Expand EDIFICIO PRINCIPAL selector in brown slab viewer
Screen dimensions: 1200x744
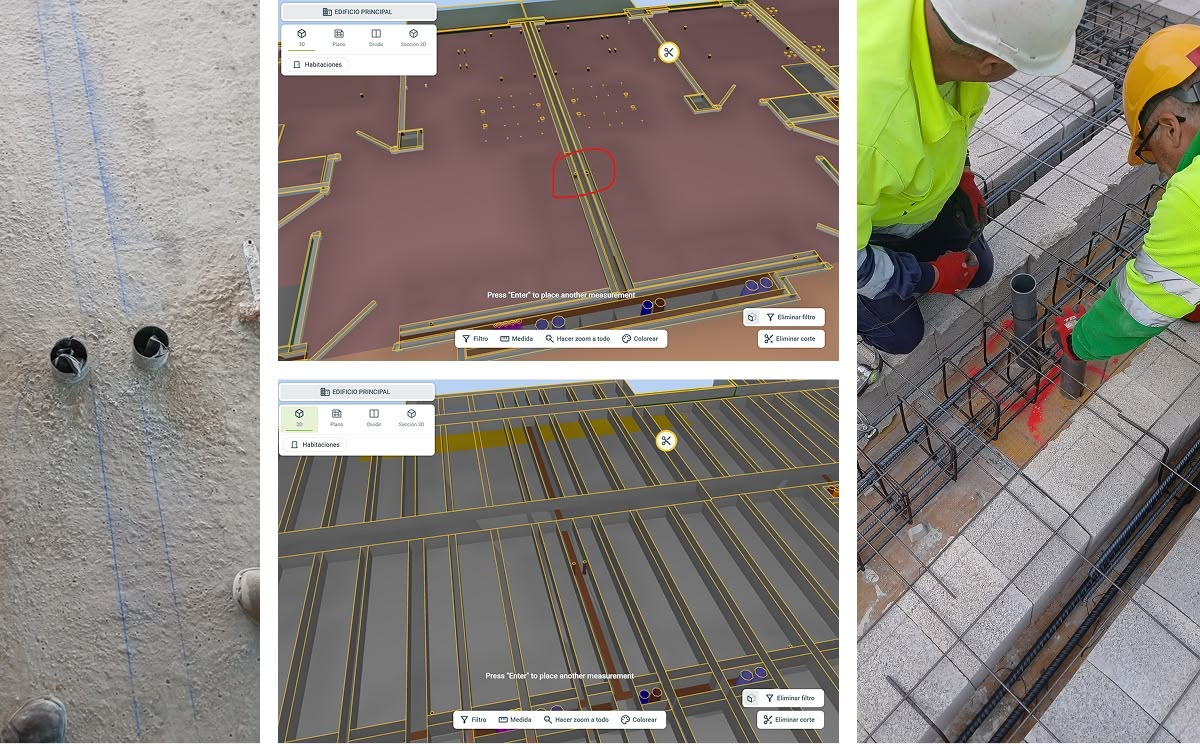[x=358, y=12]
